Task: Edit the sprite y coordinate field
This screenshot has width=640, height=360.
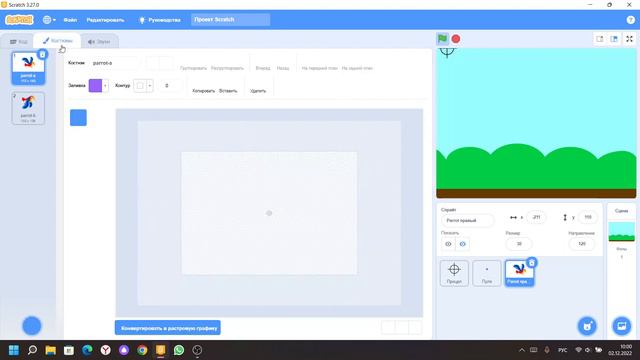Action: (587, 217)
